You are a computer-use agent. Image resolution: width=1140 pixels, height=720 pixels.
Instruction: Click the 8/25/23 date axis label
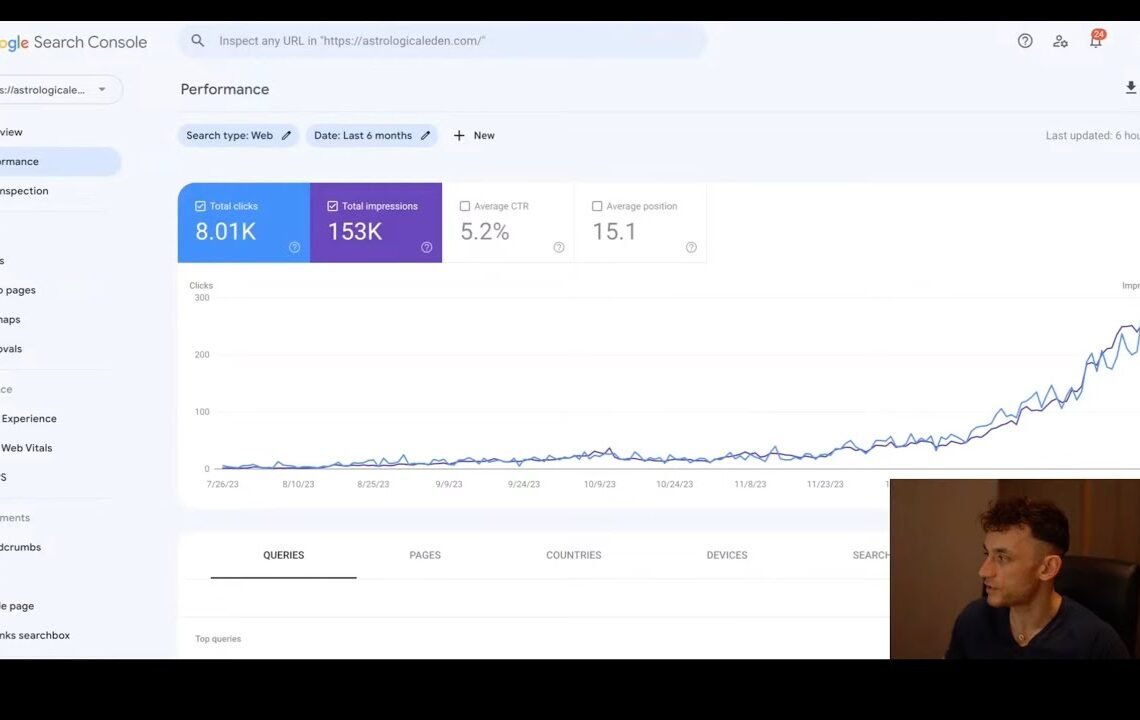click(373, 484)
